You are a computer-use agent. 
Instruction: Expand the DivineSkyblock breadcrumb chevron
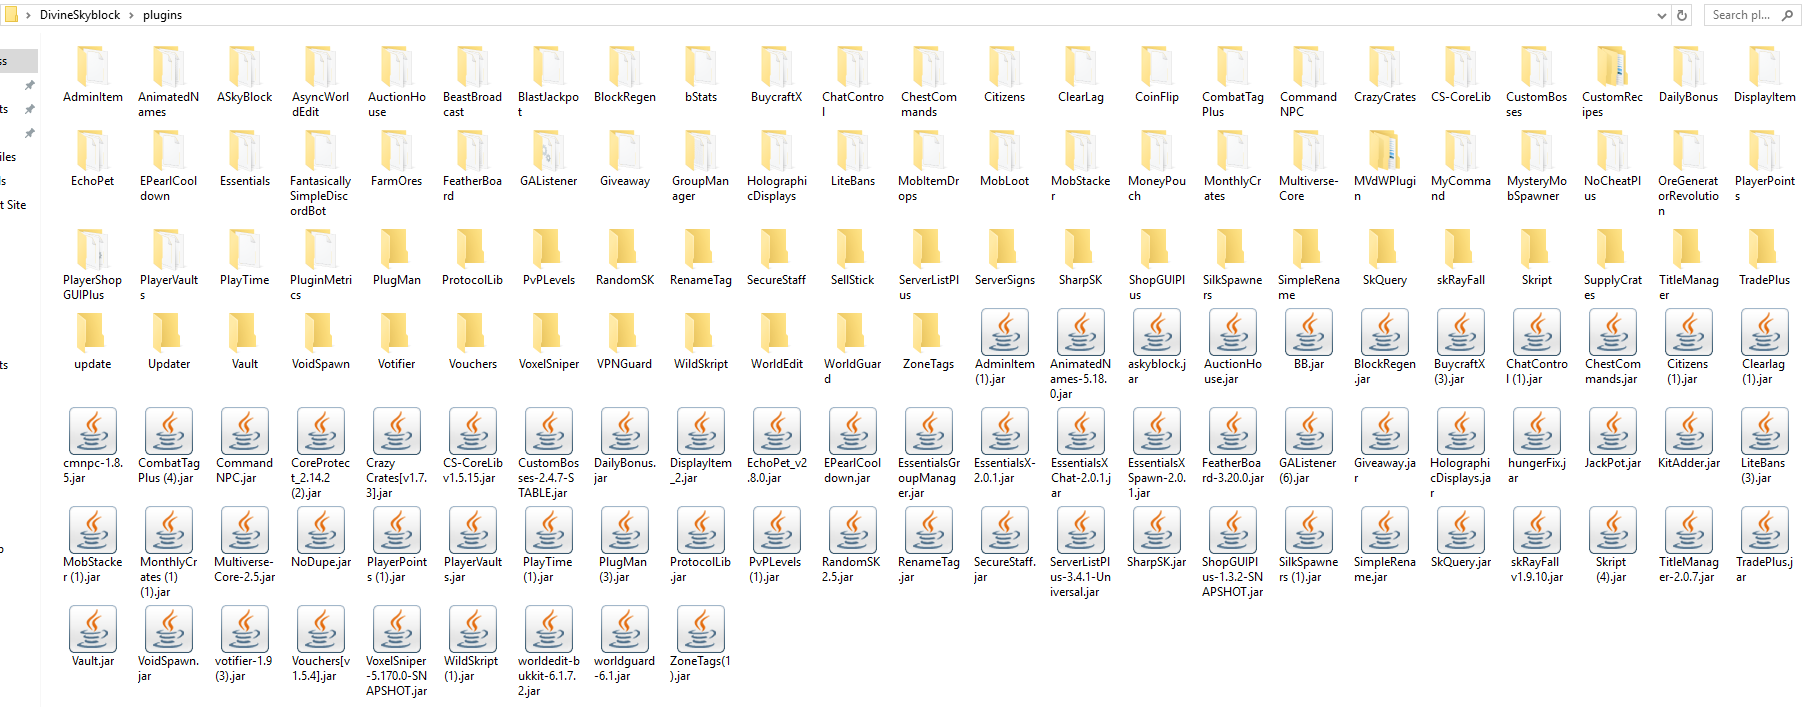(131, 15)
